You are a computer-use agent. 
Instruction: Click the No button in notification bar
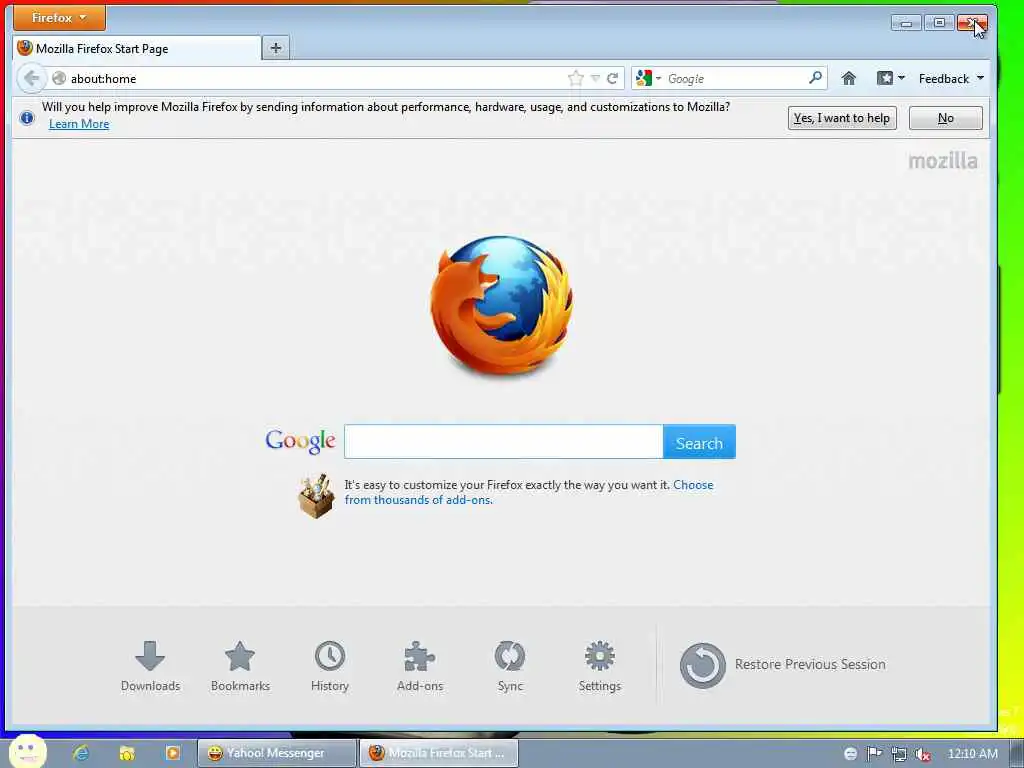(x=946, y=118)
